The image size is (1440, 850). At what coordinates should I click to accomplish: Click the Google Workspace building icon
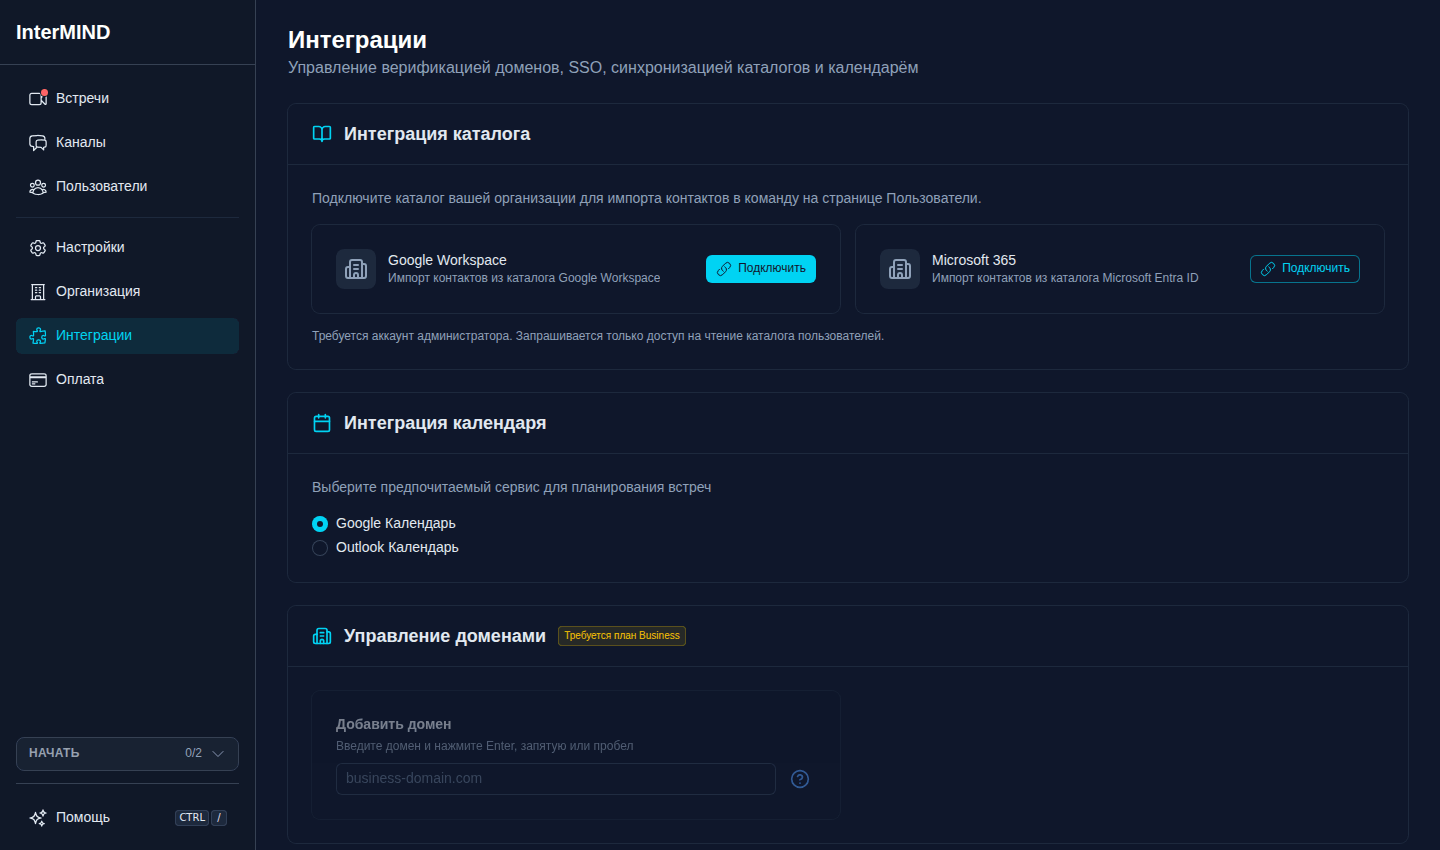coord(356,269)
